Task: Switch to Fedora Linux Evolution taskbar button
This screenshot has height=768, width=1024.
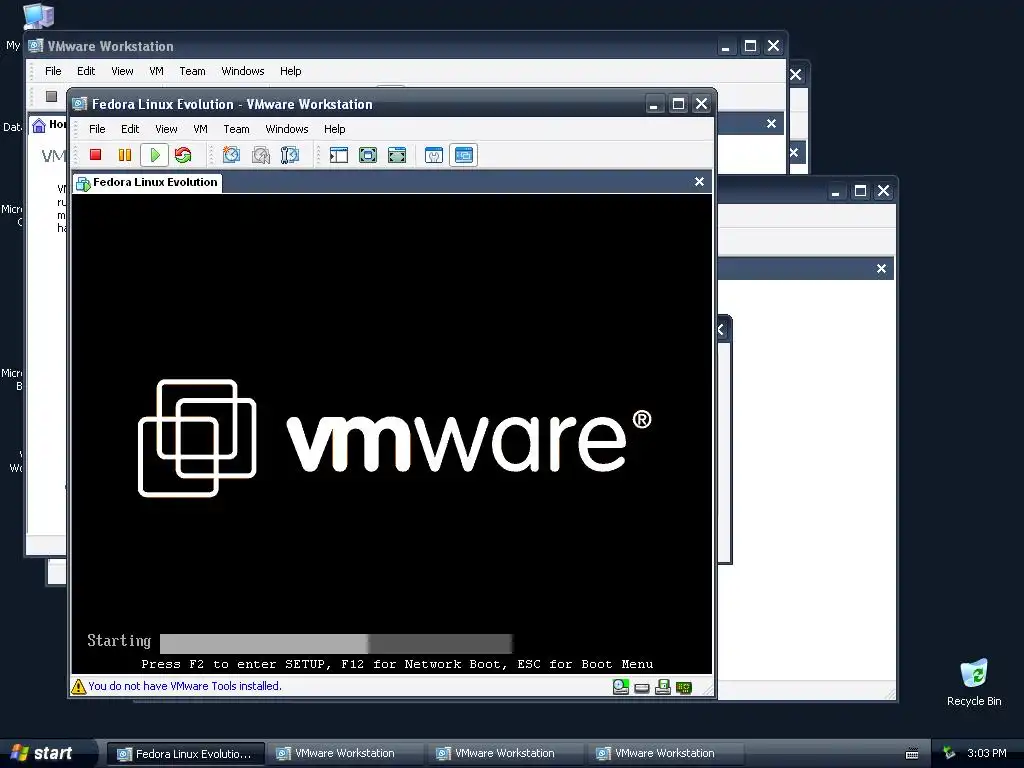Action: click(x=185, y=754)
